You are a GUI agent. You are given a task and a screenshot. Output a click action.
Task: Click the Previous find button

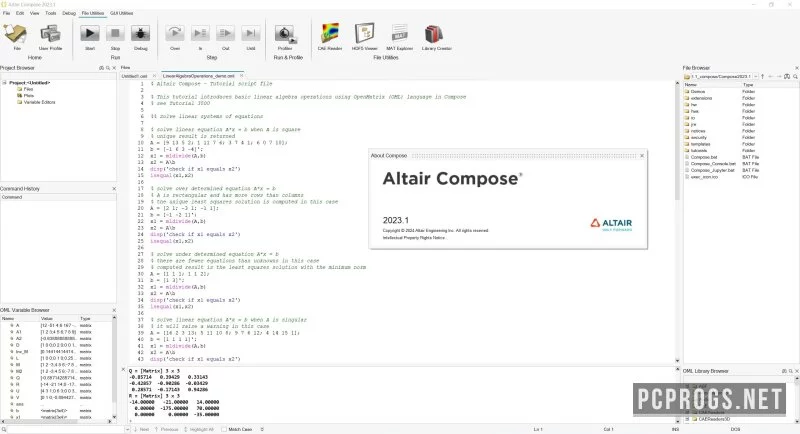pos(167,429)
